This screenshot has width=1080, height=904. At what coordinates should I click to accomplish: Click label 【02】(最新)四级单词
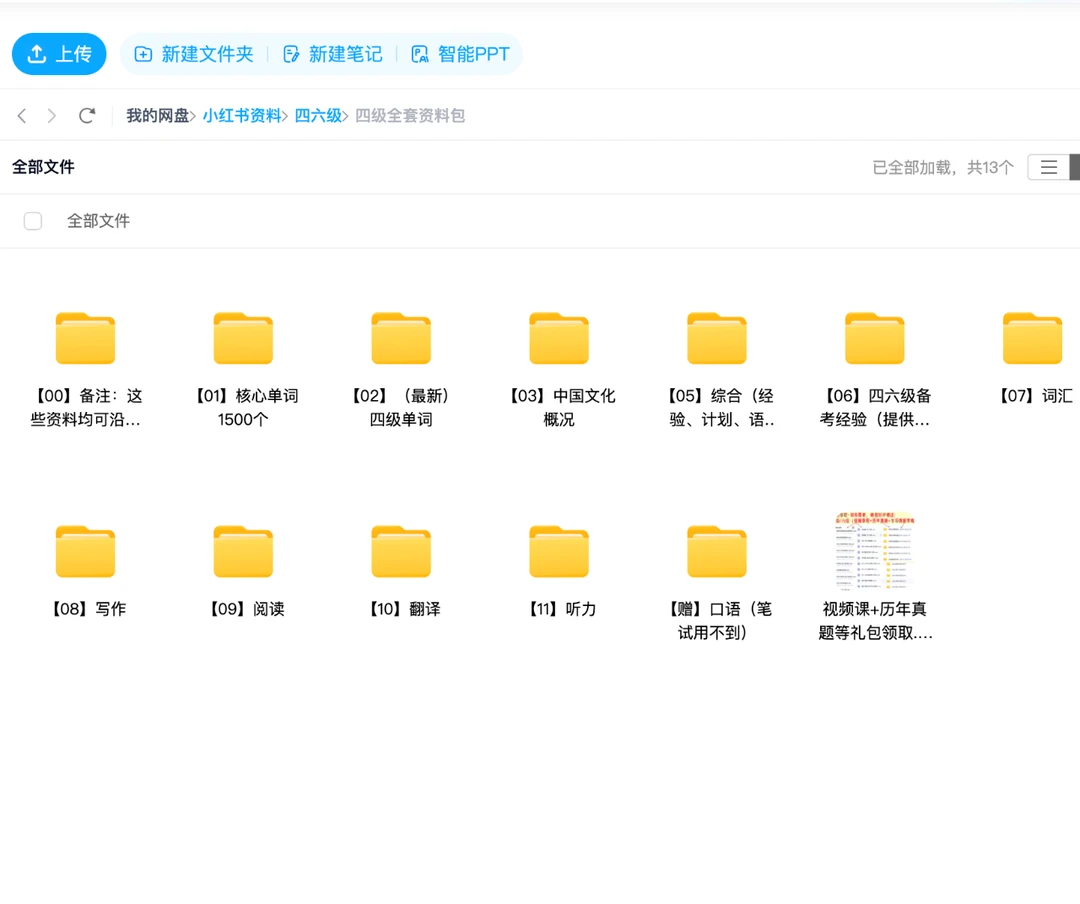401,407
